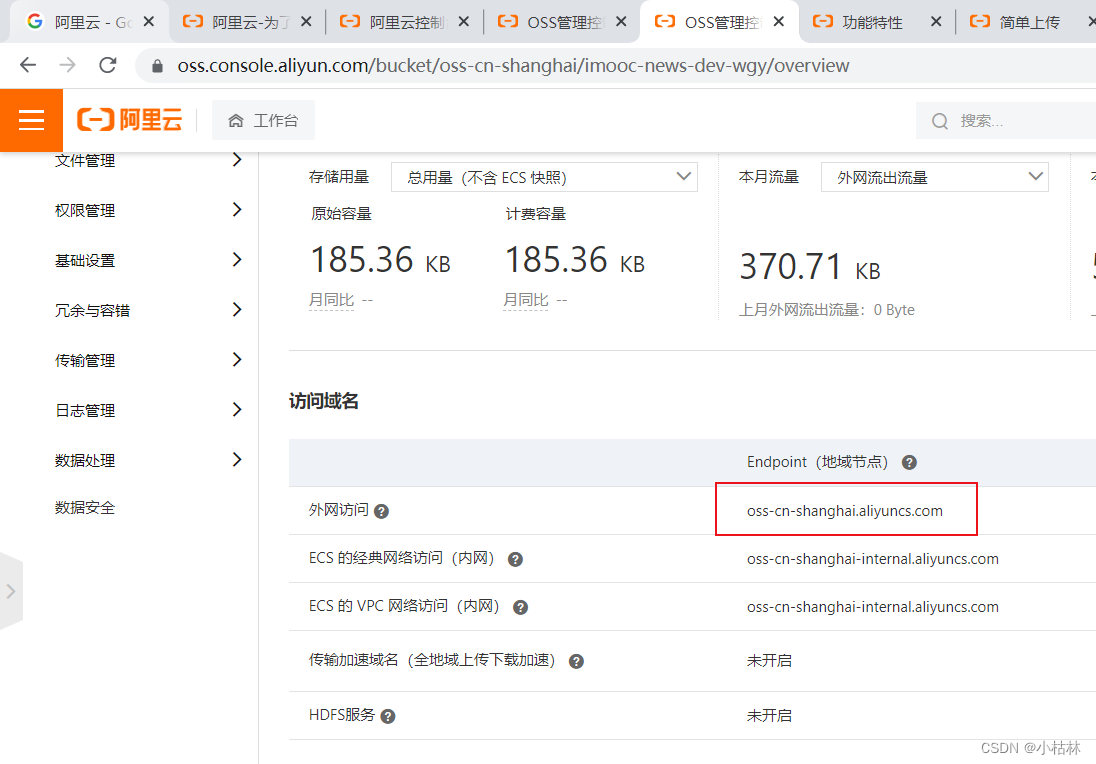This screenshot has height=764, width=1096.
Task: Reload the page with the refresh icon
Action: tap(108, 65)
